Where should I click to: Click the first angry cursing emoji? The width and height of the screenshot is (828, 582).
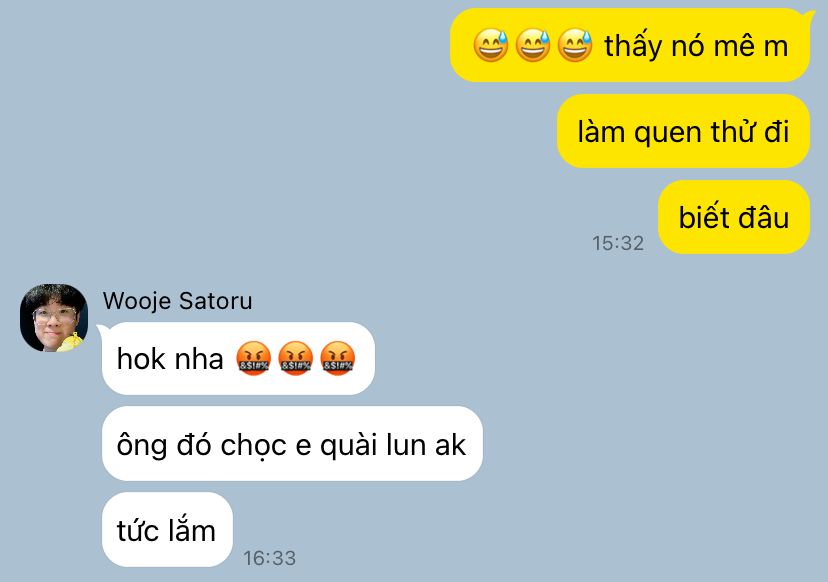coord(253,358)
